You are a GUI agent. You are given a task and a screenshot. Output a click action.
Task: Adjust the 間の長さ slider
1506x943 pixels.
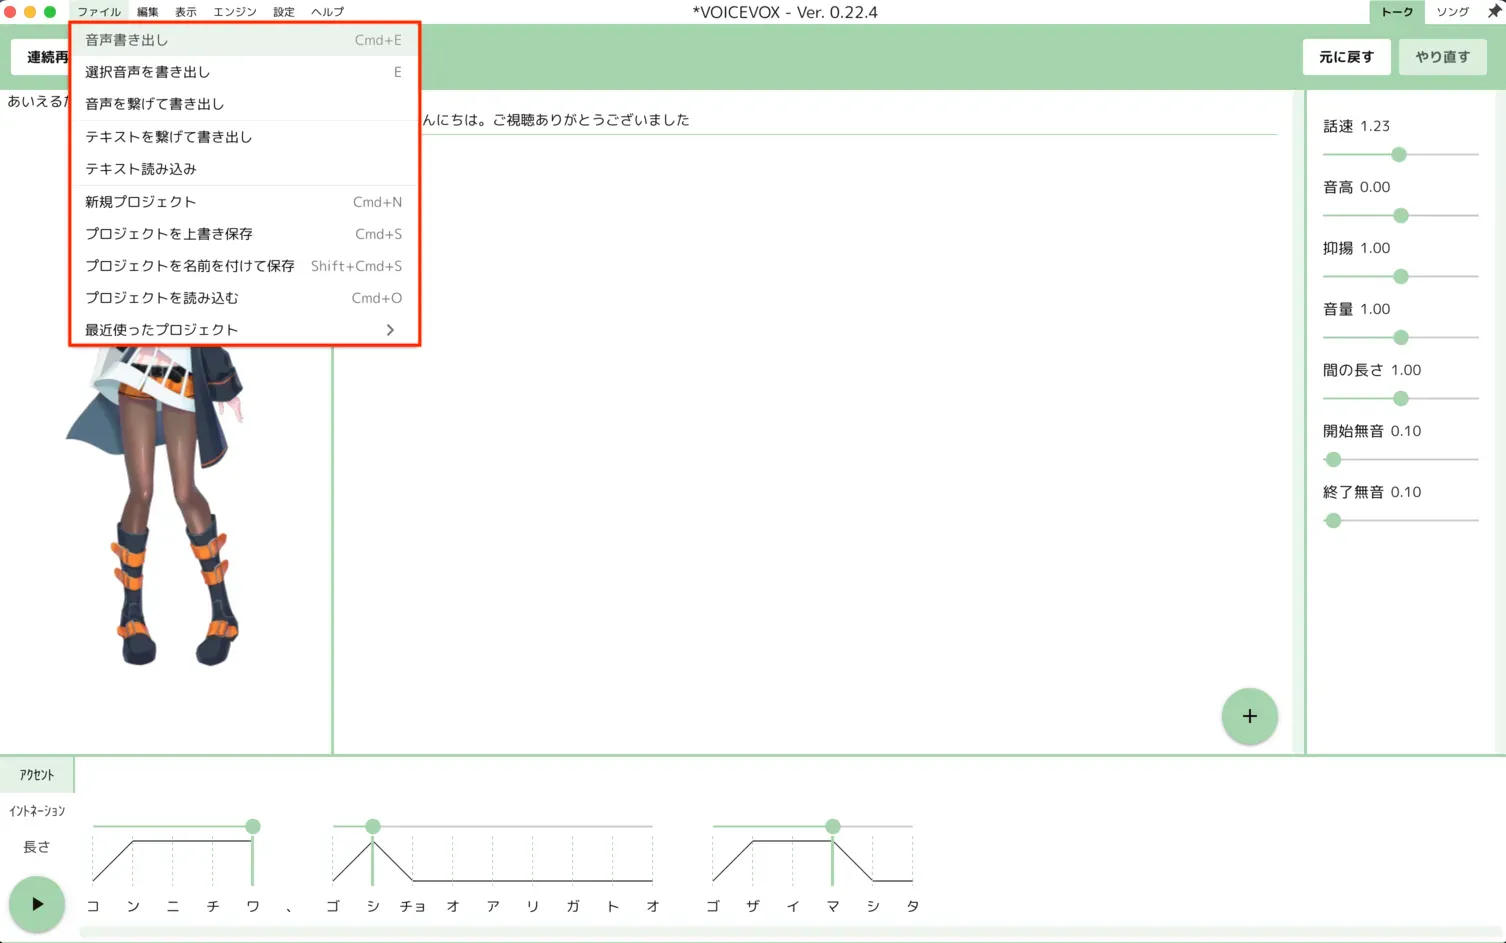coord(1401,399)
